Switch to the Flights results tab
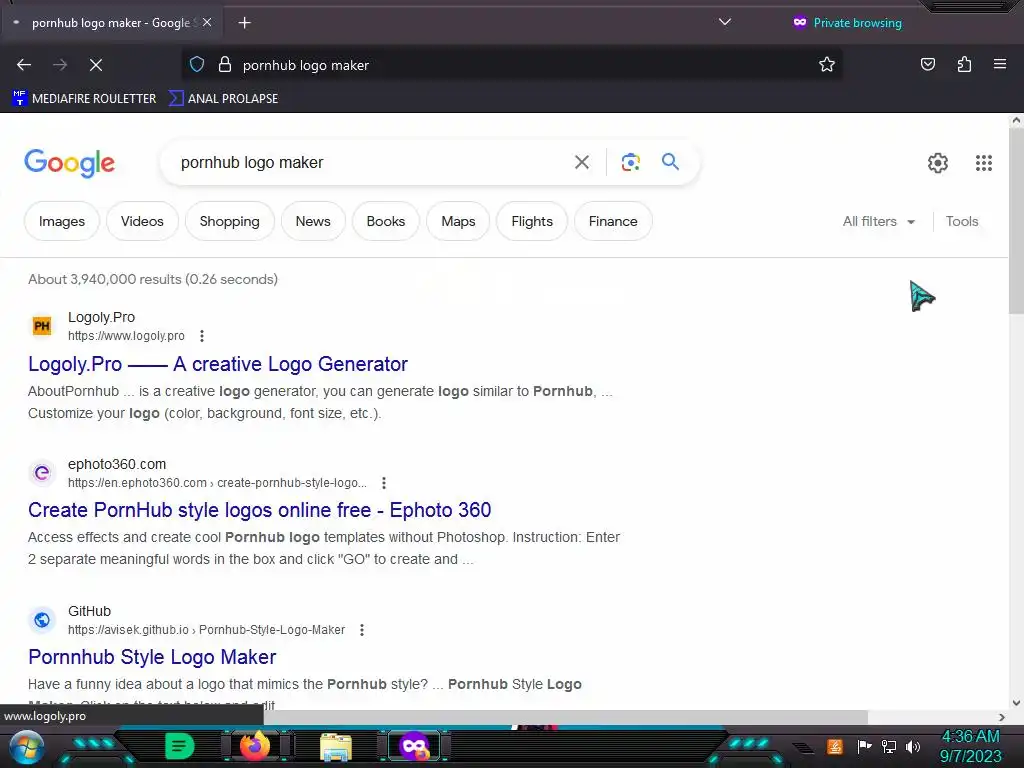Image resolution: width=1024 pixels, height=768 pixels. tap(532, 221)
